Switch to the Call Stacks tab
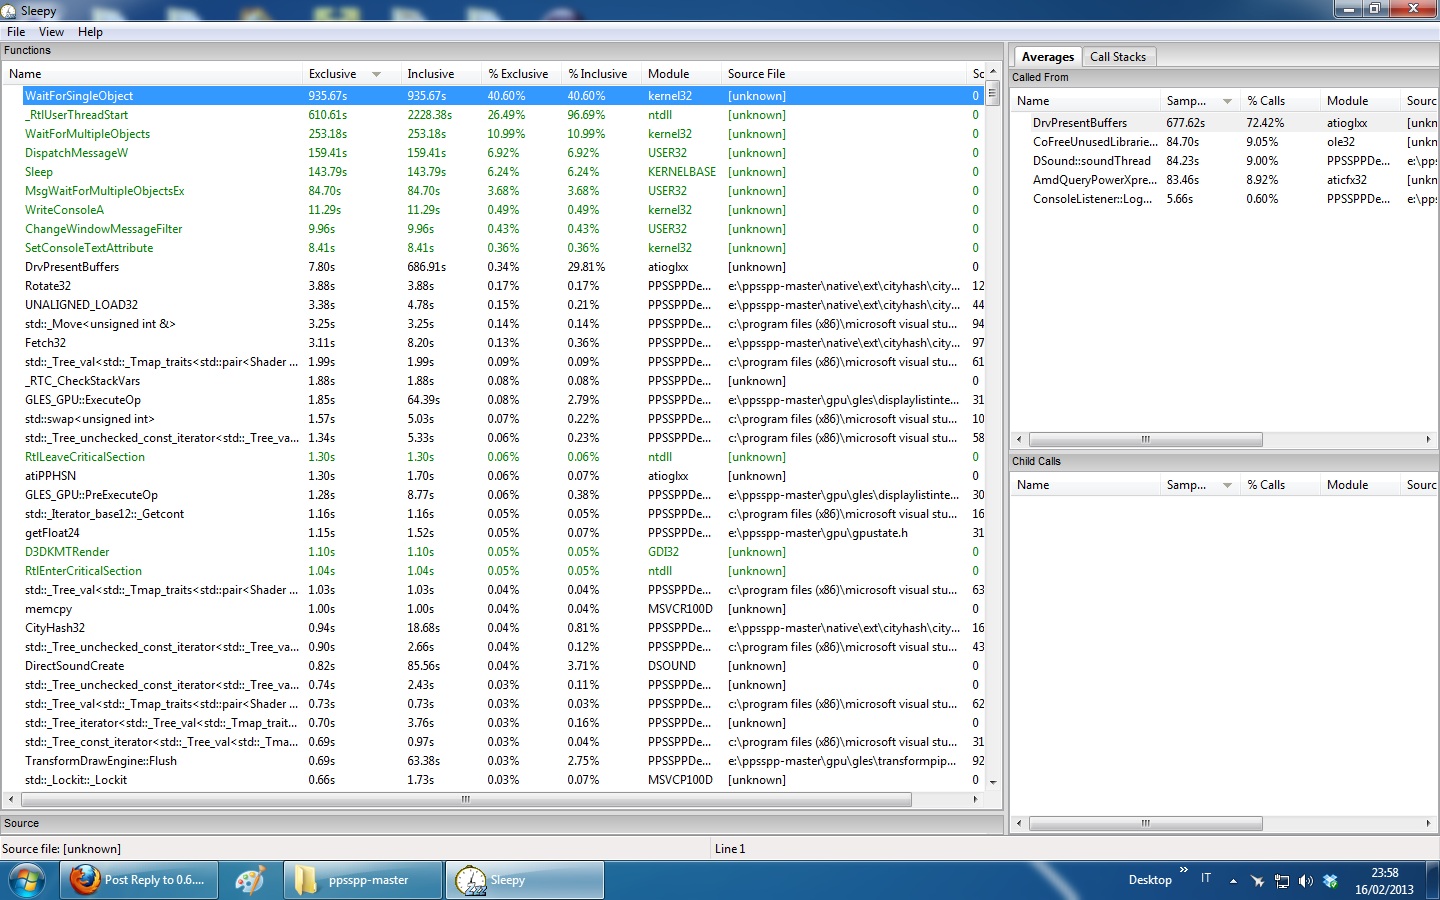This screenshot has height=900, width=1440. click(1117, 57)
